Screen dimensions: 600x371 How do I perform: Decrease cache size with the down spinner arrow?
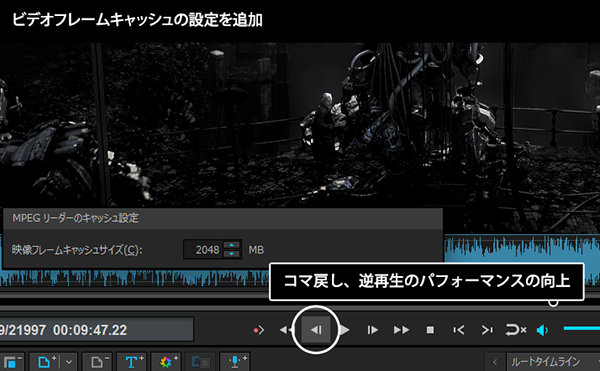pyautogui.click(x=232, y=254)
